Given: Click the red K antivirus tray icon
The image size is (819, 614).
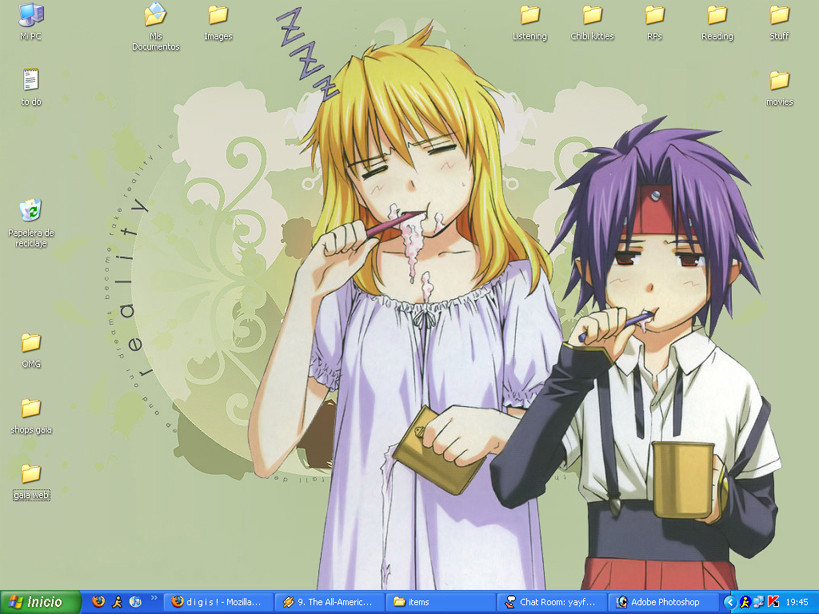Looking at the screenshot, I should [773, 603].
